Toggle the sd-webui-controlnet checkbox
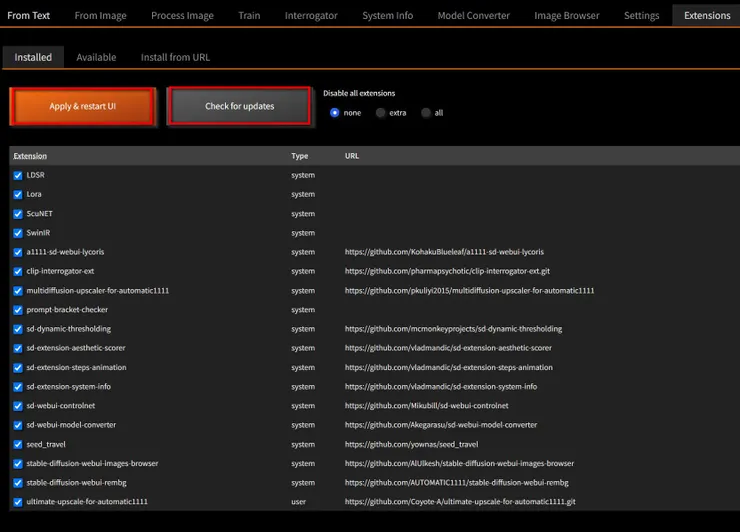740x532 pixels. 18,406
